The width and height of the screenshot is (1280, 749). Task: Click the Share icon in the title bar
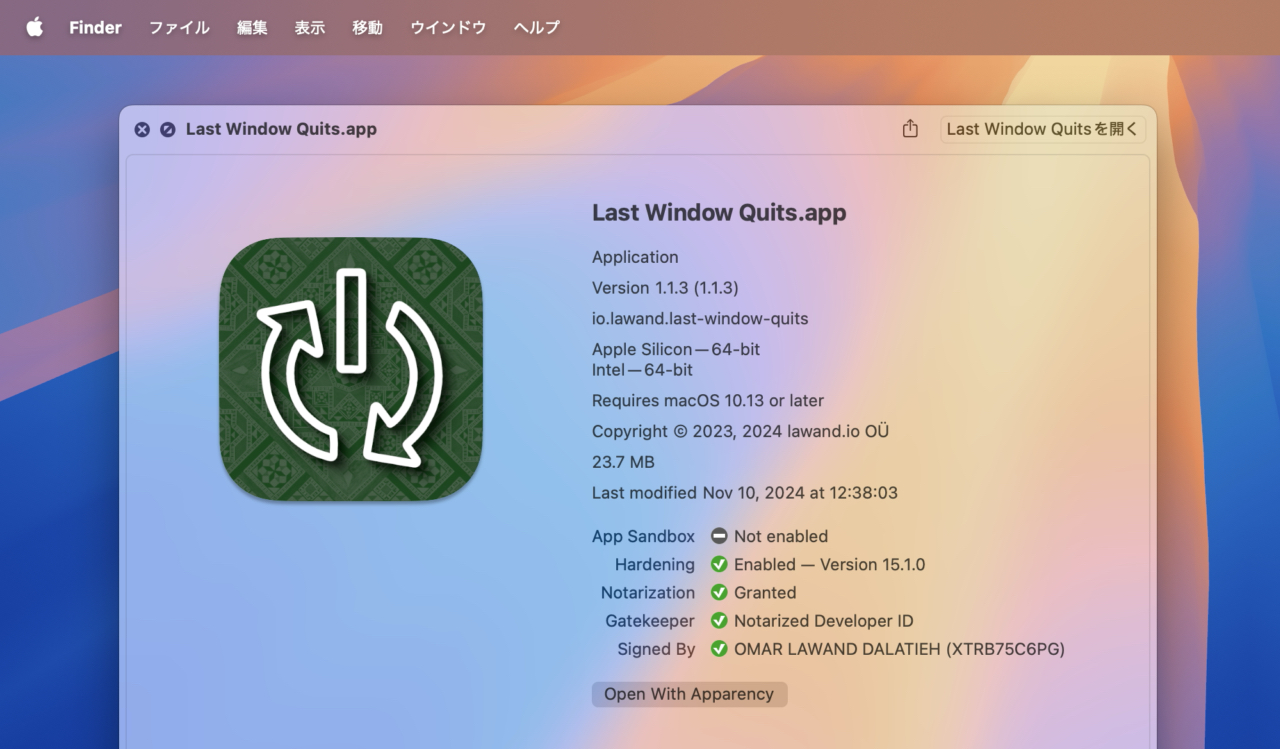tap(910, 128)
